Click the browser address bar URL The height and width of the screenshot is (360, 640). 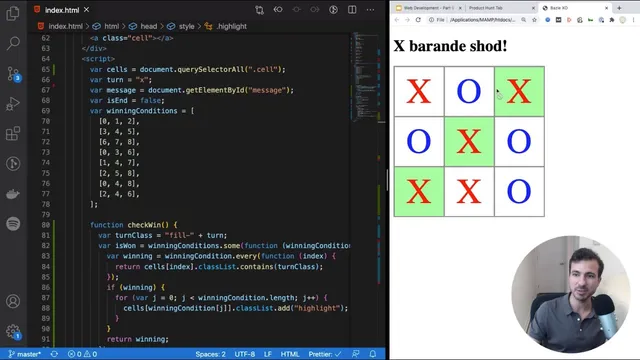pos(482,20)
